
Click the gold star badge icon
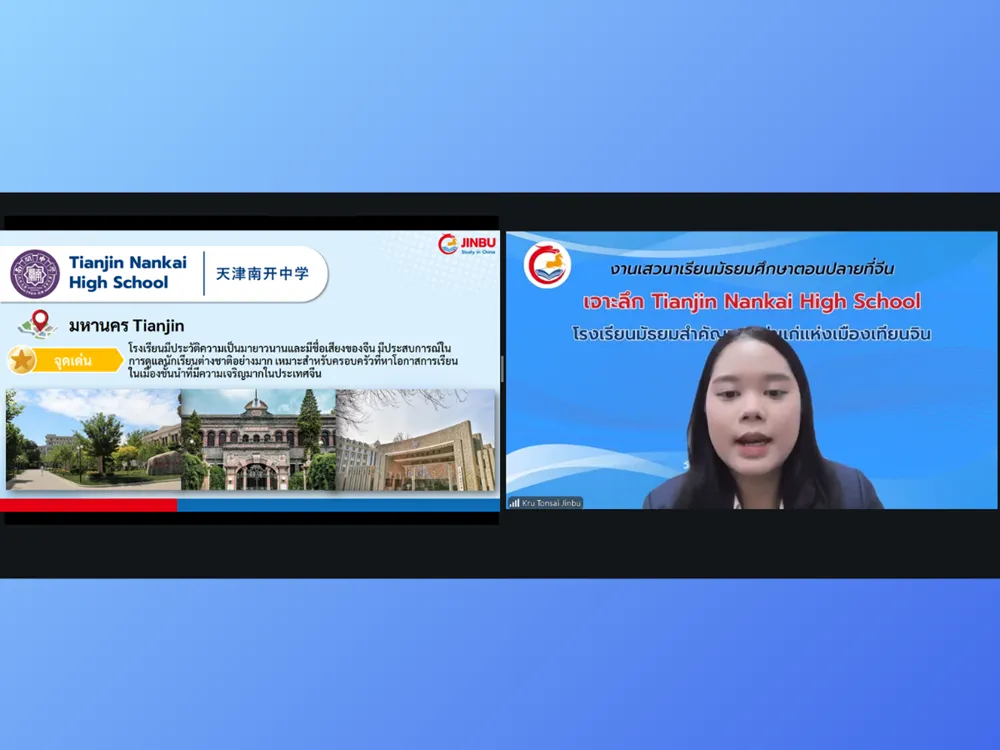(x=22, y=360)
